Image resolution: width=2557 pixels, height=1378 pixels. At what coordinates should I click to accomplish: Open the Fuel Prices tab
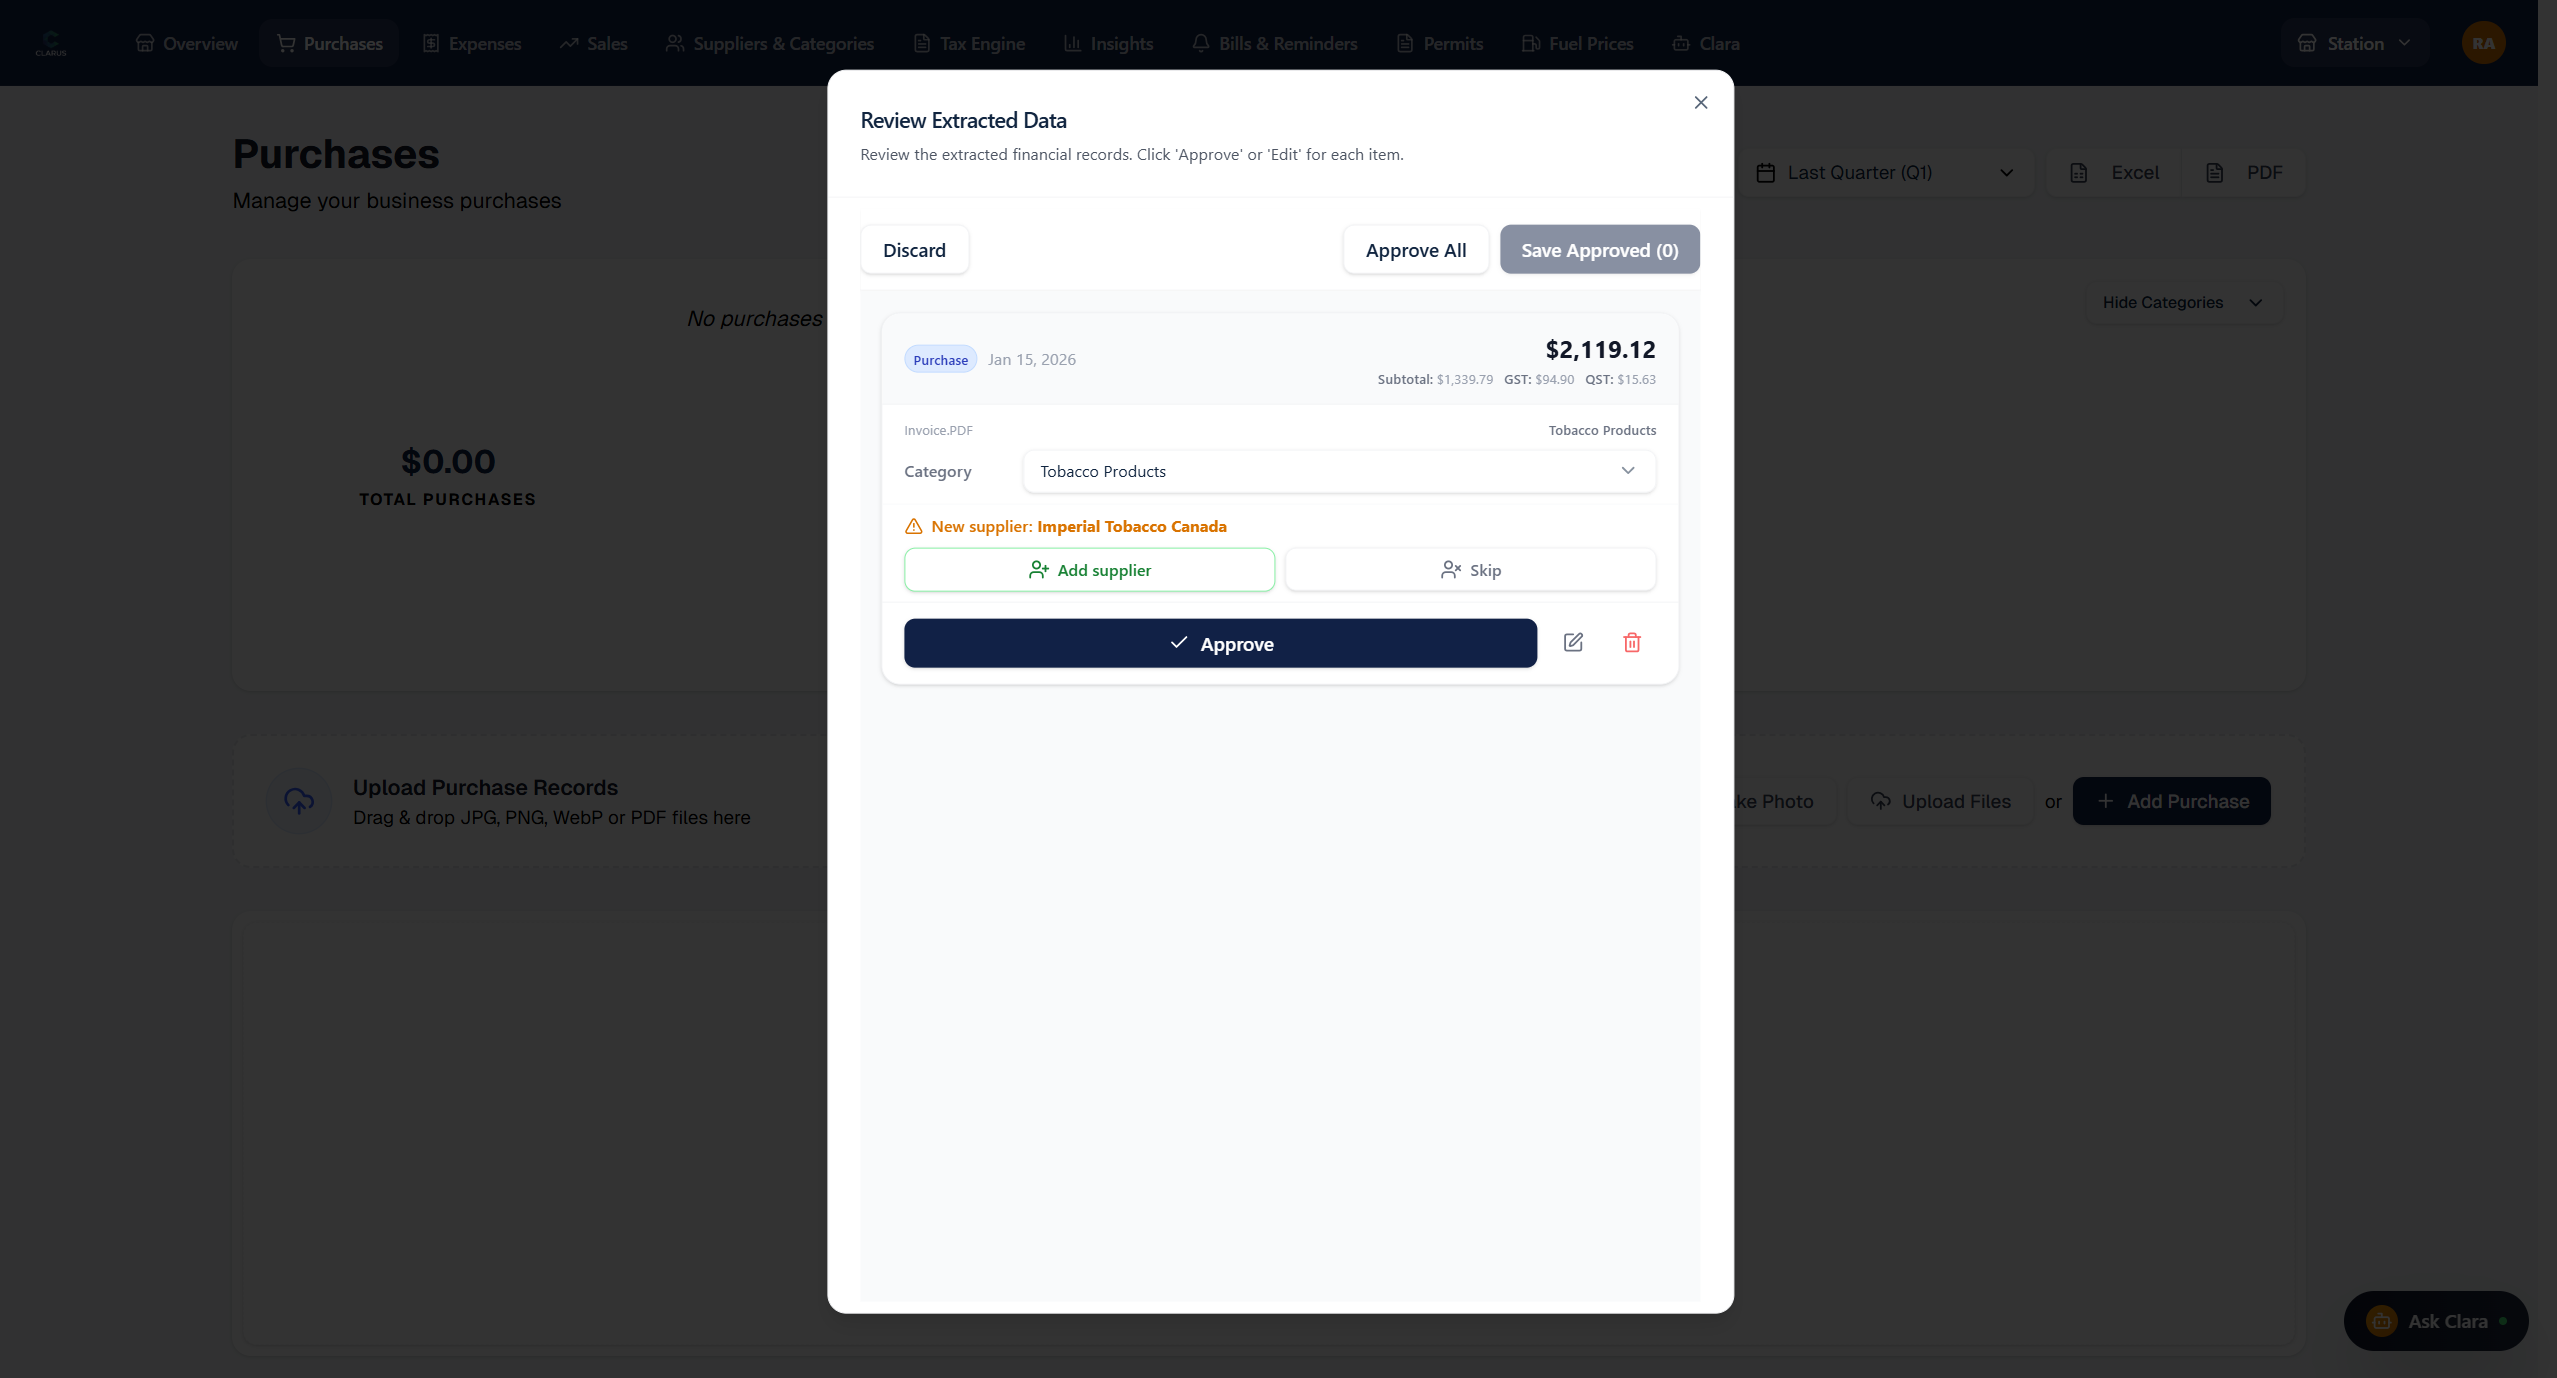1577,44
